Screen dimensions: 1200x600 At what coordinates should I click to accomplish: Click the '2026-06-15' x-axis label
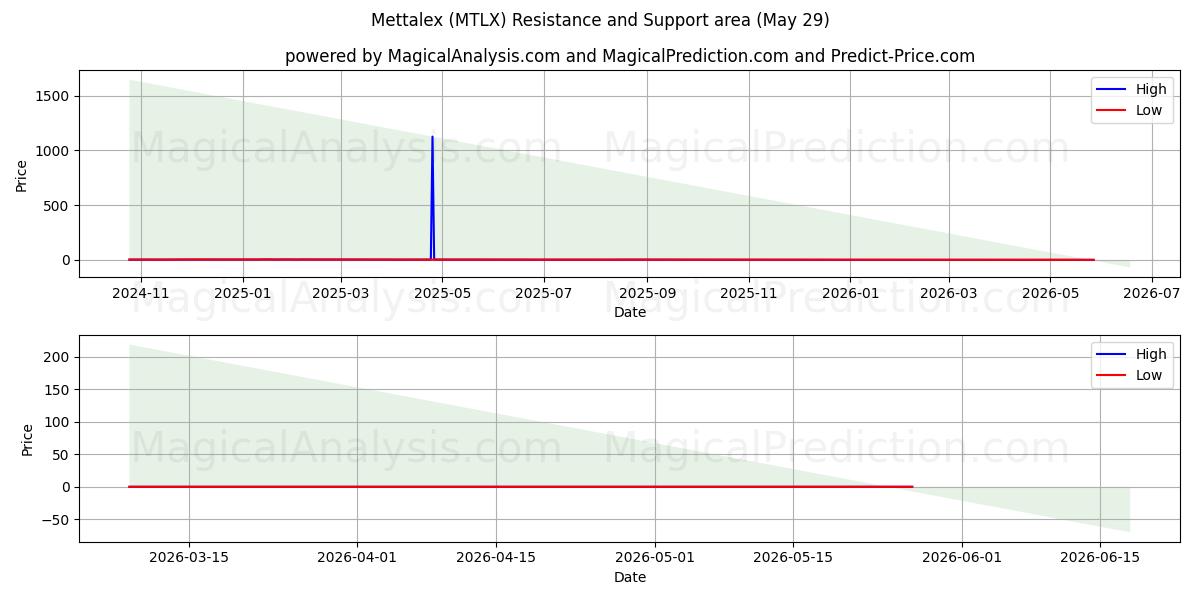click(x=1100, y=558)
